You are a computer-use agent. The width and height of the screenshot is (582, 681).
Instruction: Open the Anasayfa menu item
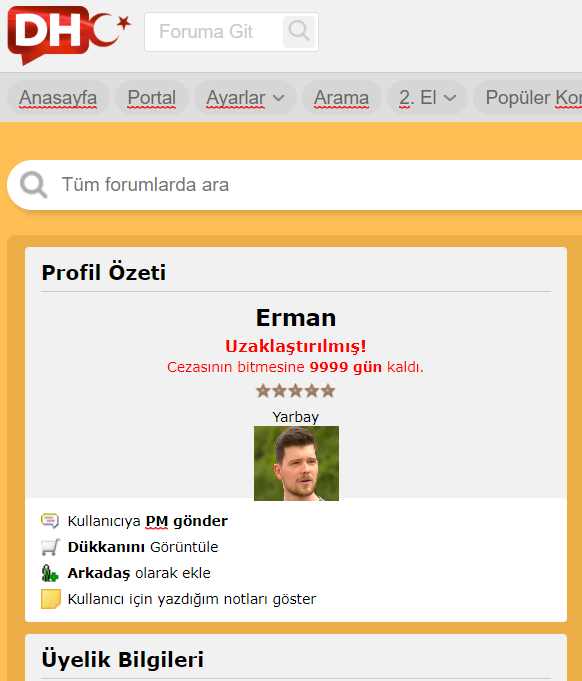pyautogui.click(x=58, y=98)
